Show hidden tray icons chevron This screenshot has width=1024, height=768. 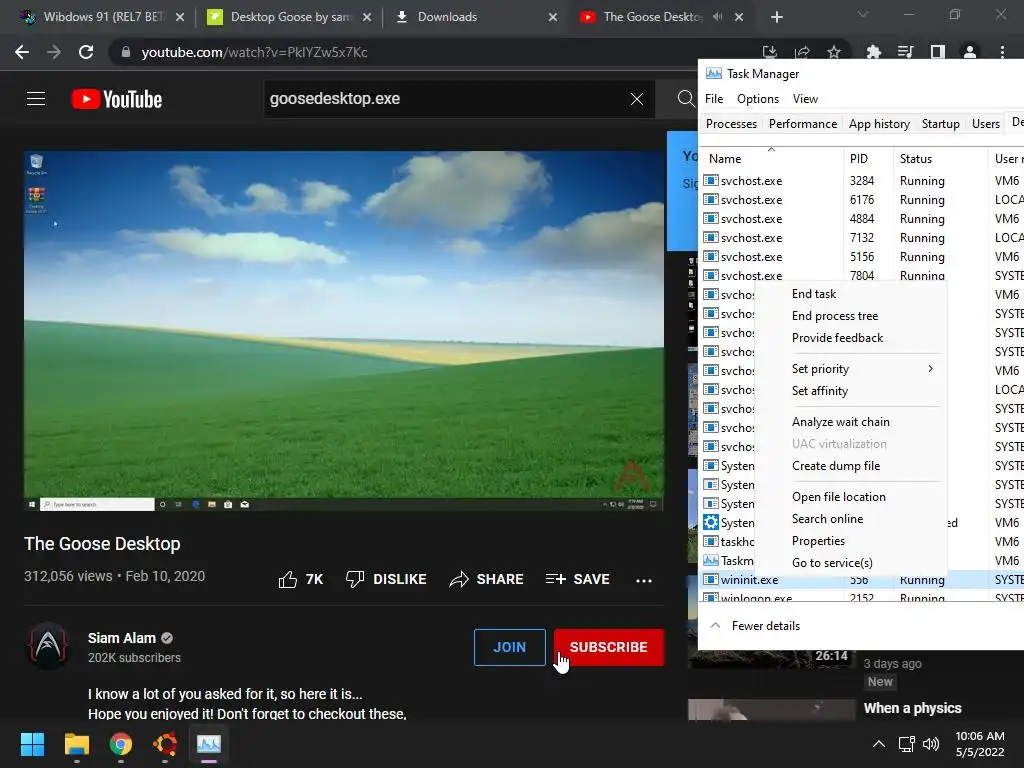coord(879,744)
